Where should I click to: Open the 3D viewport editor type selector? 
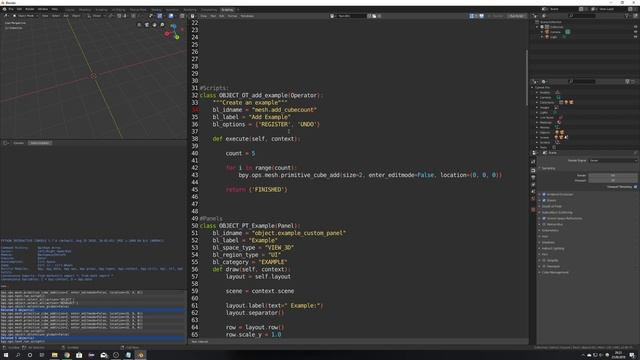[x=6, y=16]
